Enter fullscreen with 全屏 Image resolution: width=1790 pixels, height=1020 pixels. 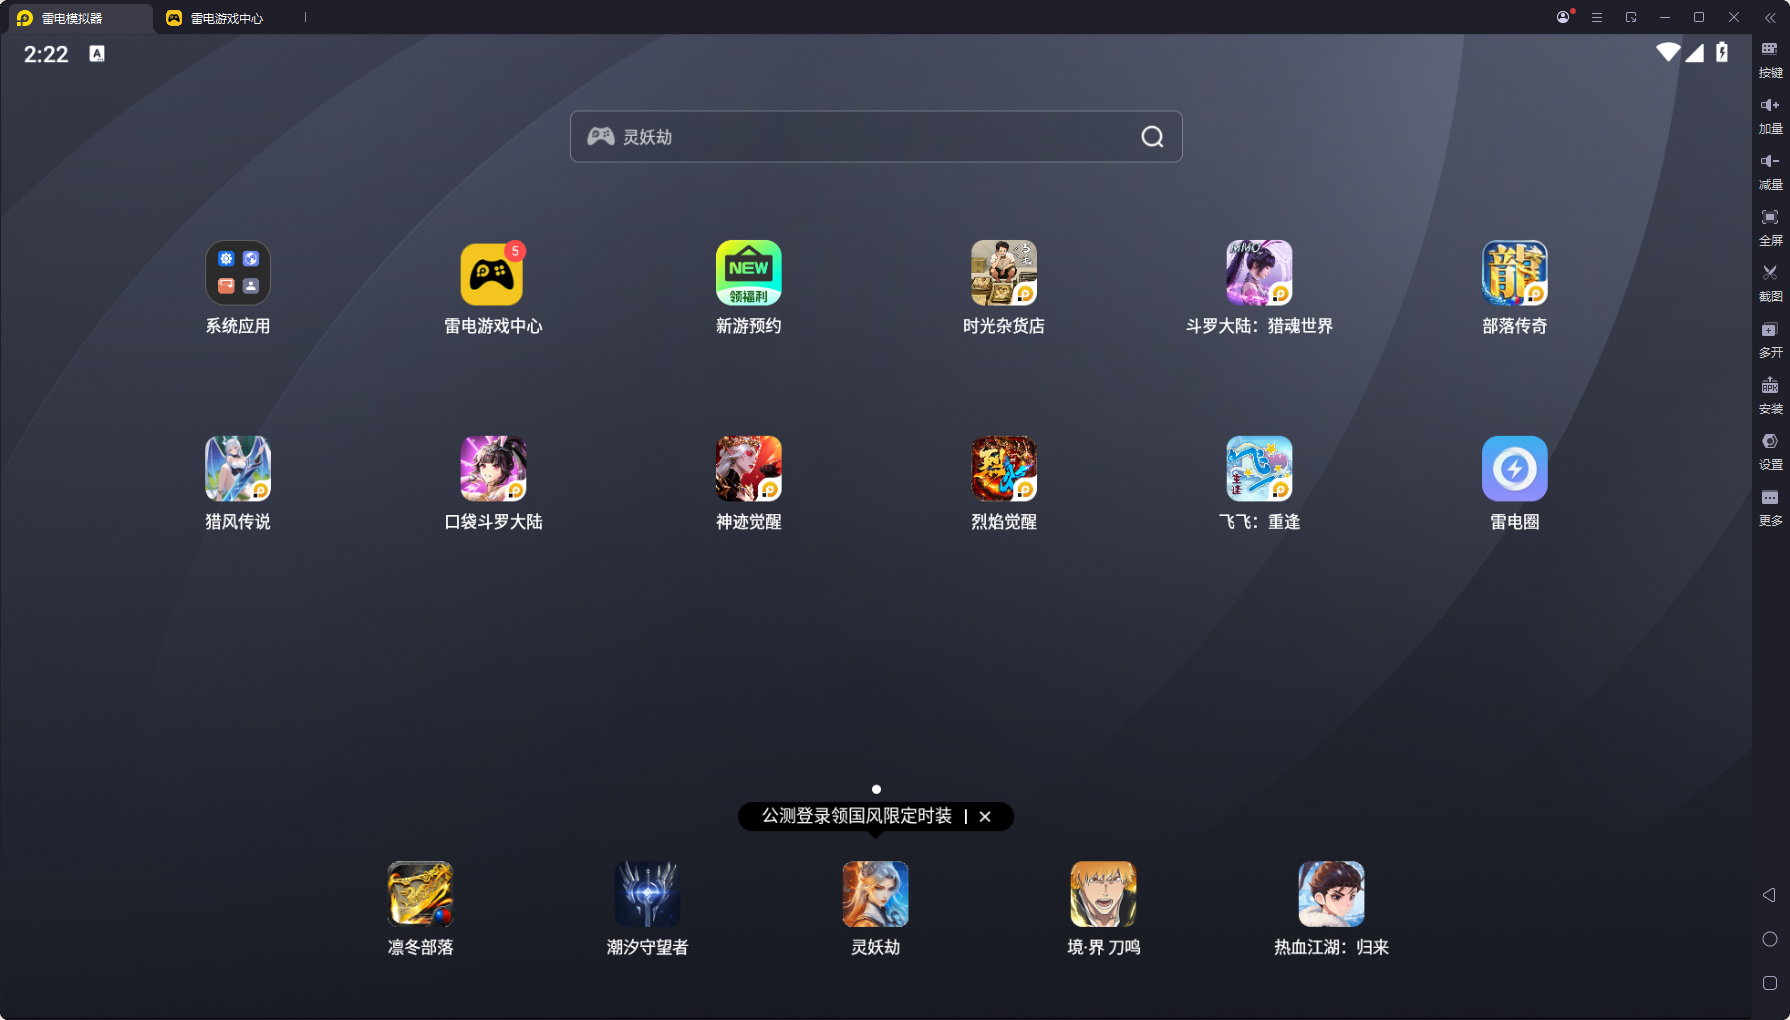coord(1770,227)
